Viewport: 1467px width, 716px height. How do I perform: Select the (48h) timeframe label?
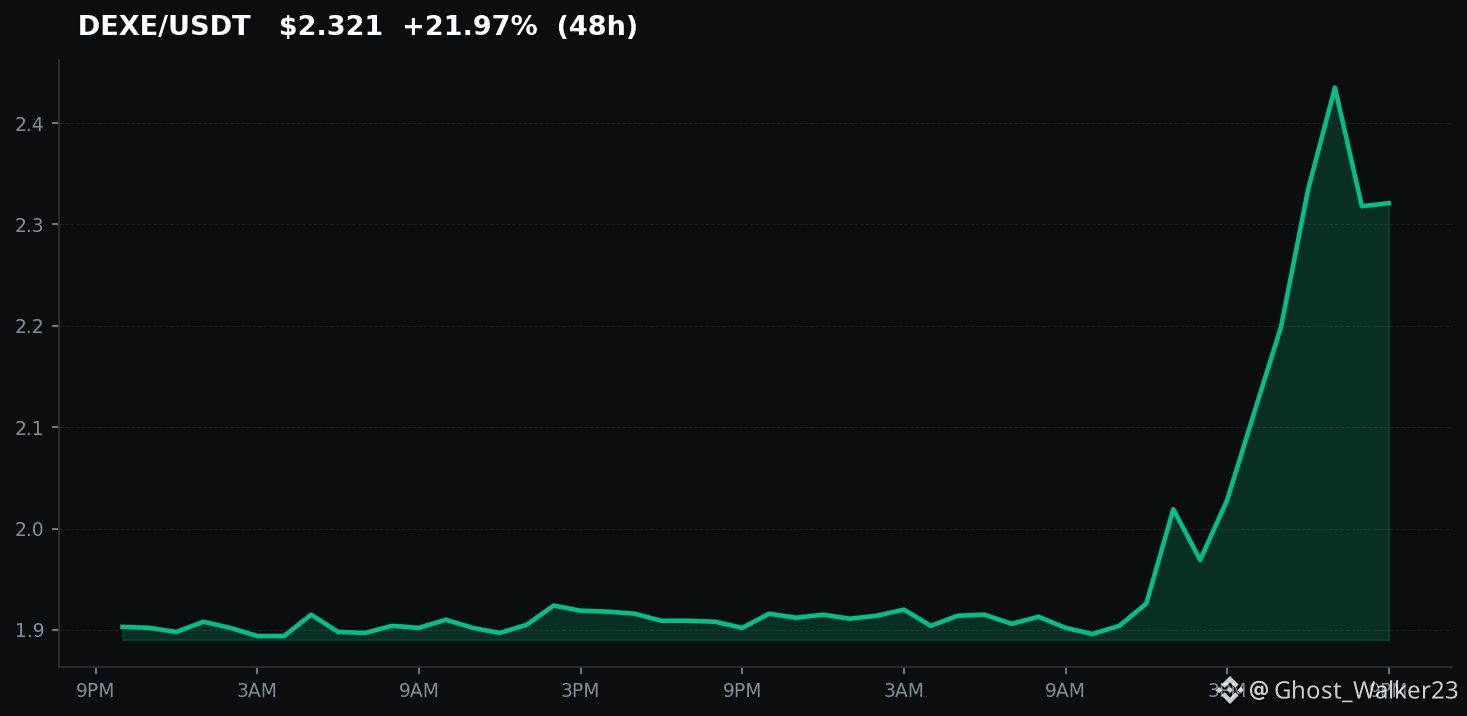pyautogui.click(x=597, y=27)
